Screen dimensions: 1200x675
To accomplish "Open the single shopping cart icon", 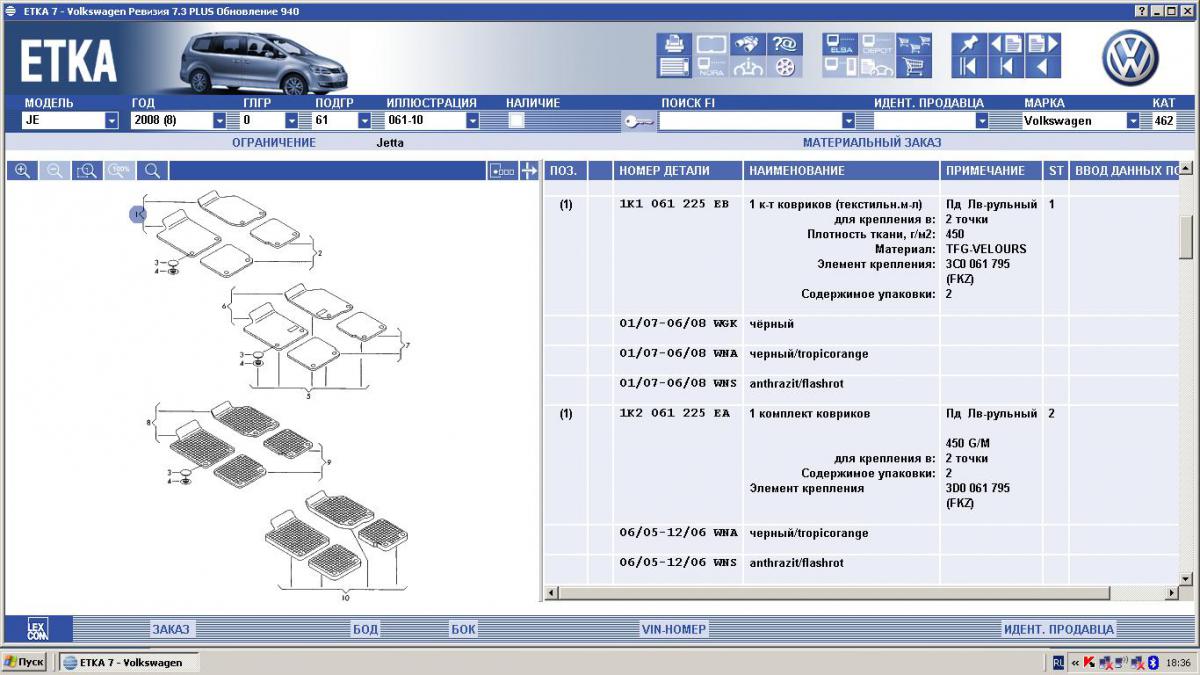I will [912, 67].
